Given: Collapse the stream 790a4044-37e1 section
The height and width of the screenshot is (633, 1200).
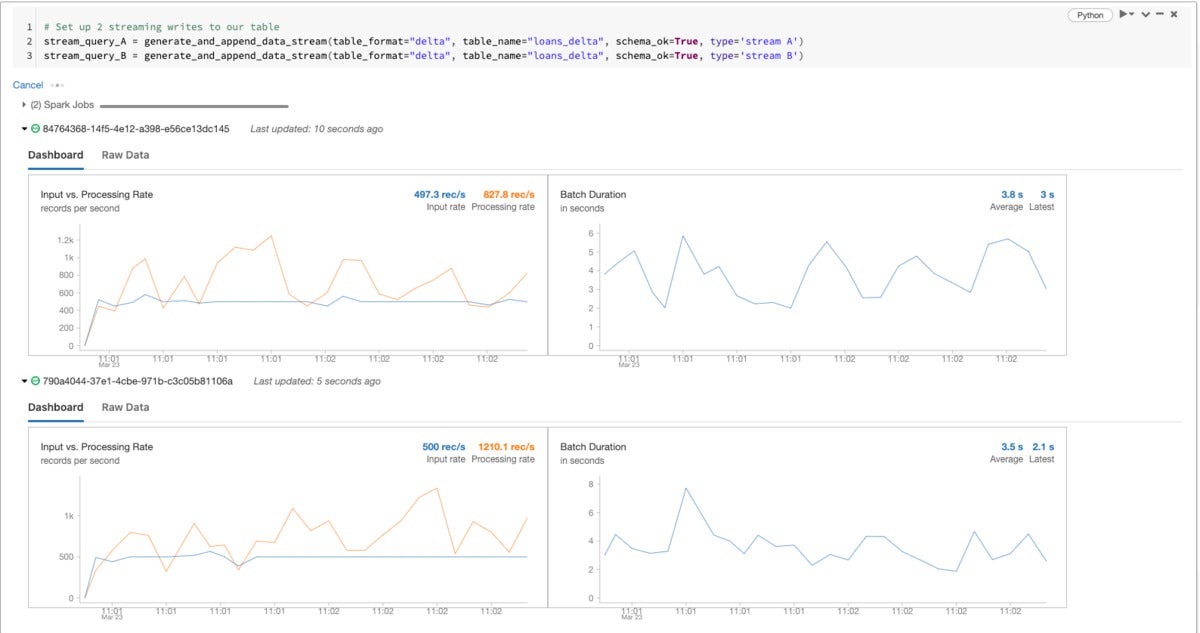Looking at the screenshot, I should (24, 381).
